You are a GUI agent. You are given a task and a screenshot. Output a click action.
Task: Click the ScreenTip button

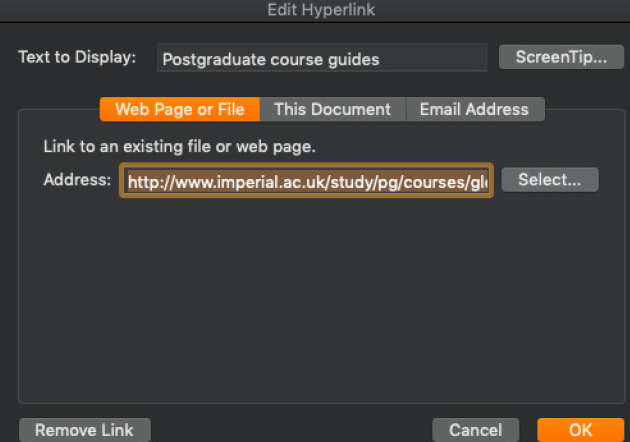pyautogui.click(x=561, y=57)
